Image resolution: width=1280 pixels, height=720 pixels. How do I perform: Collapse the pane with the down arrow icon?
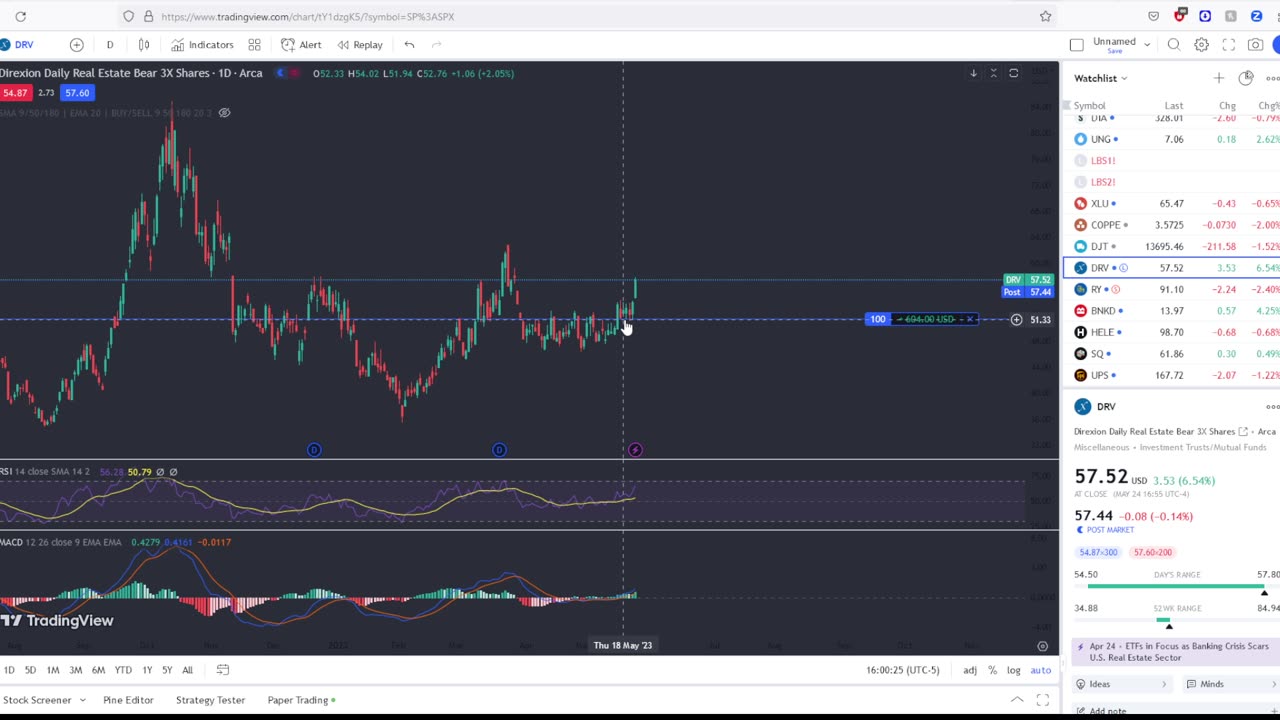point(973,73)
